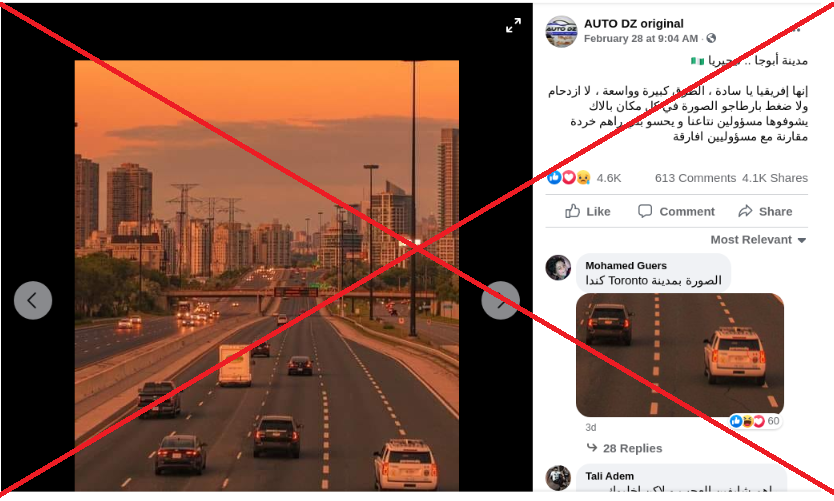Open the AUTO DZ original profile picture
834x501 pixels.
[x=561, y=31]
